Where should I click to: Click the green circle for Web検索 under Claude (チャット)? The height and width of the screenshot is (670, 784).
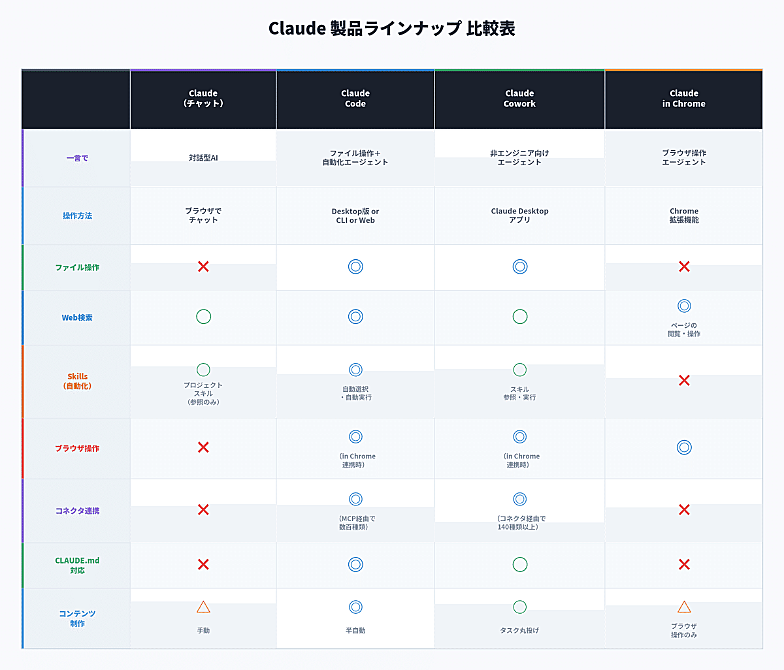(203, 317)
